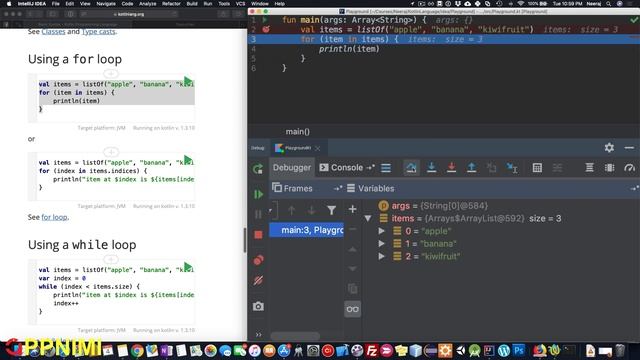Expand the 1 = "banana" entry
The width and height of the screenshot is (640, 360).
coord(382,244)
